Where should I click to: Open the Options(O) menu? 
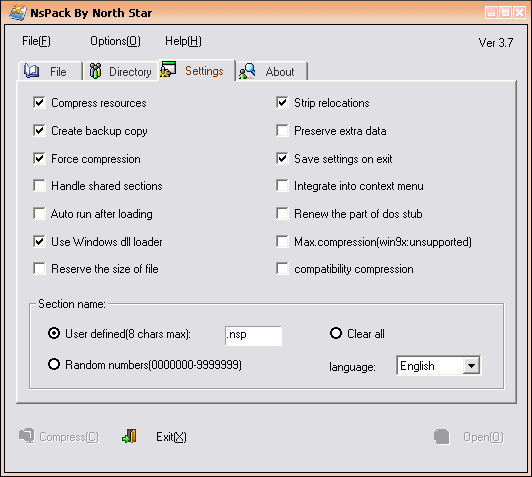click(x=115, y=41)
